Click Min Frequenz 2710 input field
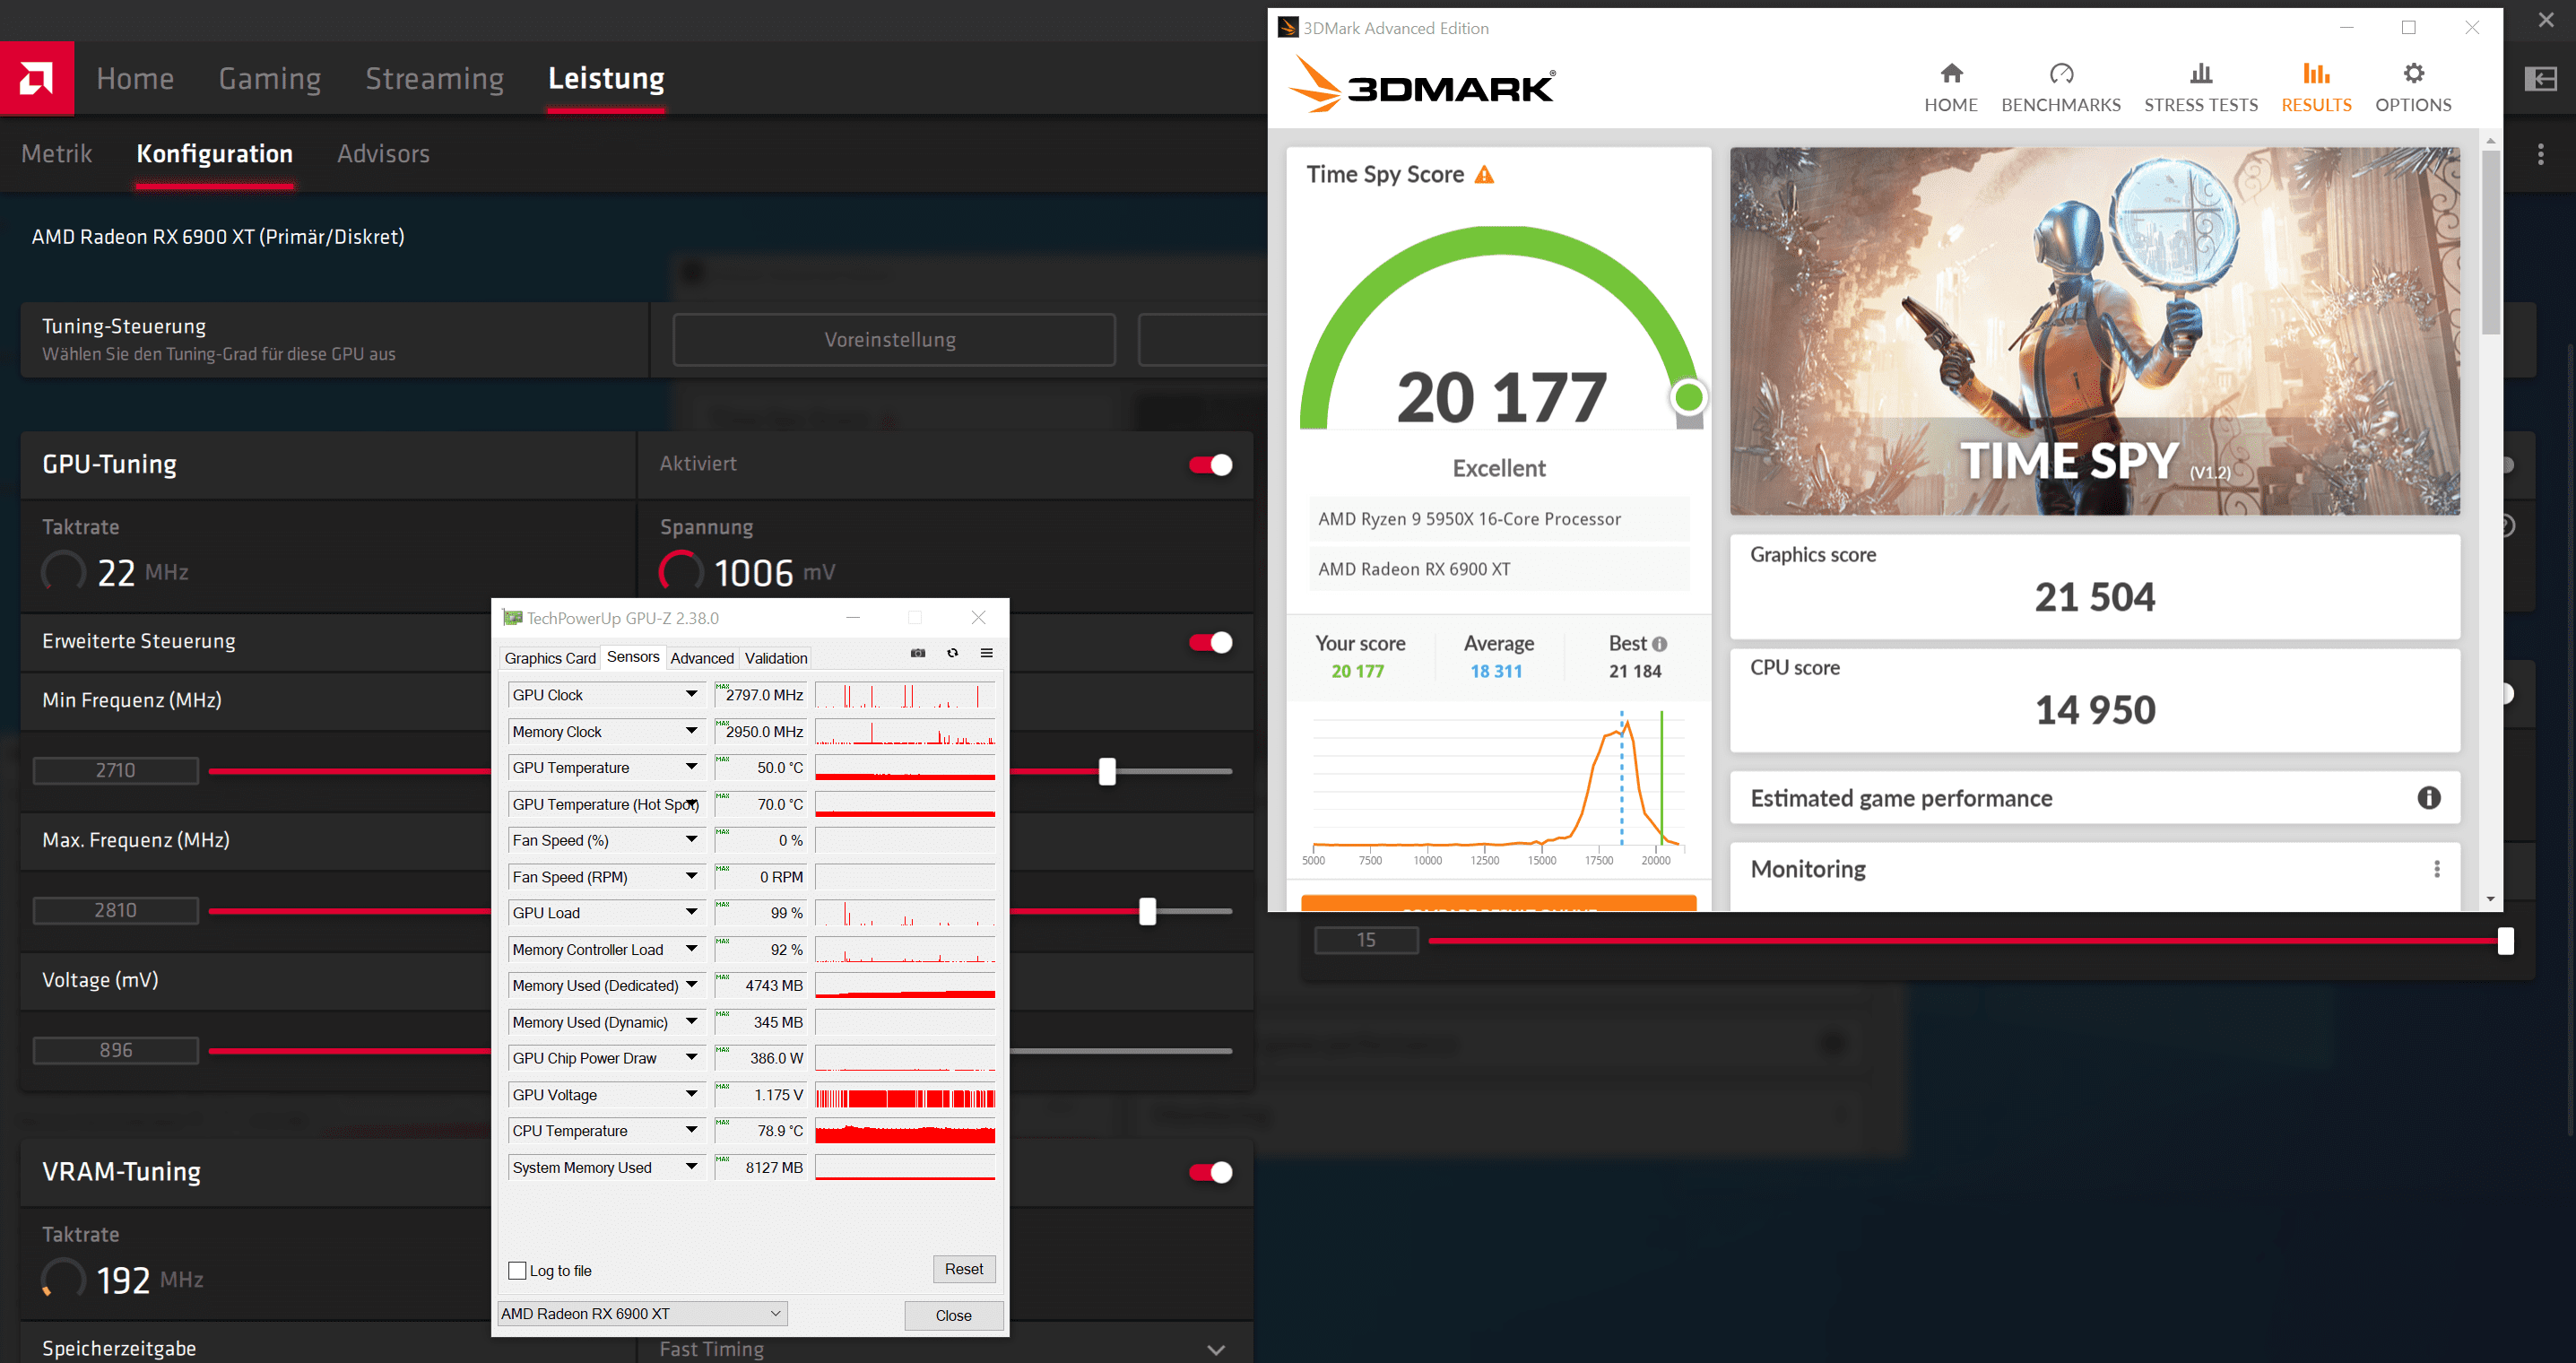The image size is (2576, 1363). coord(116,770)
